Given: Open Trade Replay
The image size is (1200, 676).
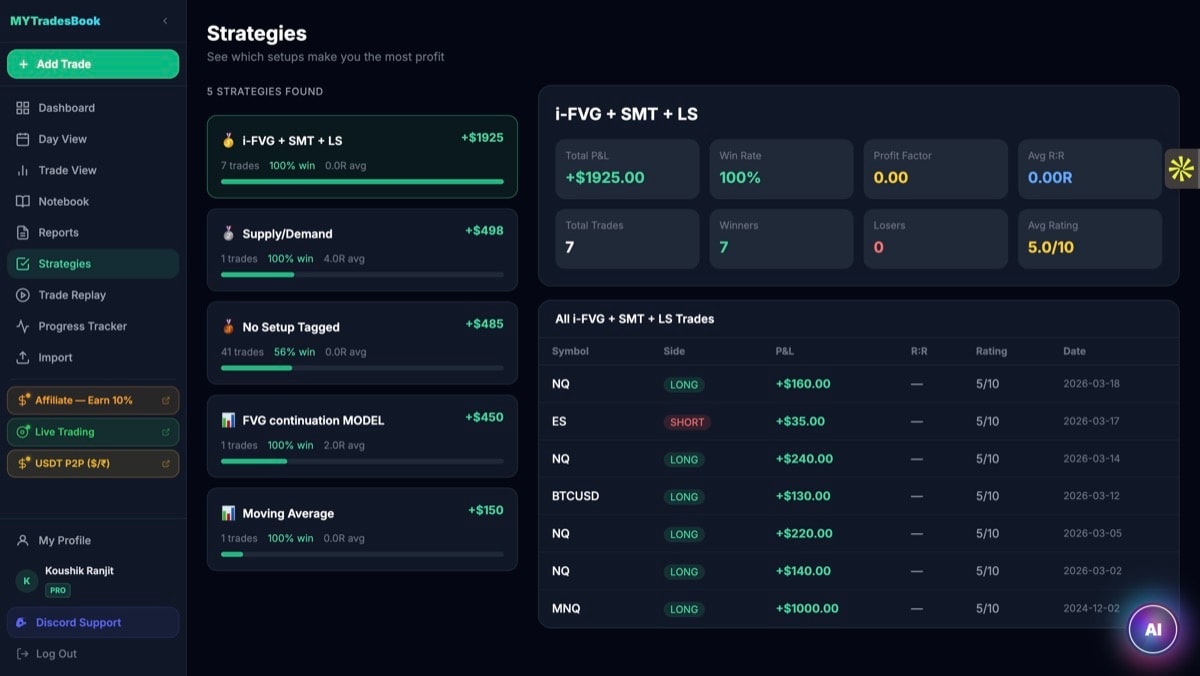Looking at the screenshot, I should click(70, 294).
